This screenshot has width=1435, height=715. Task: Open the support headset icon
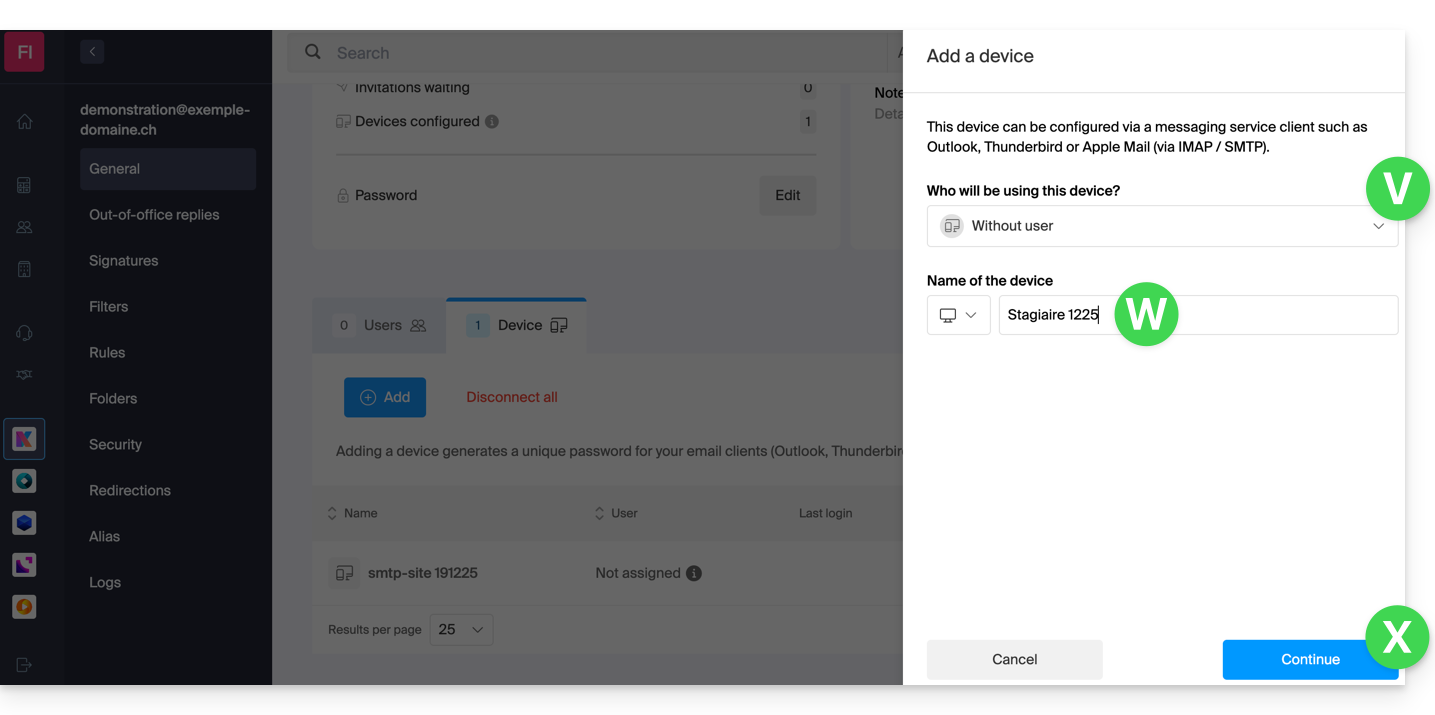coord(24,333)
